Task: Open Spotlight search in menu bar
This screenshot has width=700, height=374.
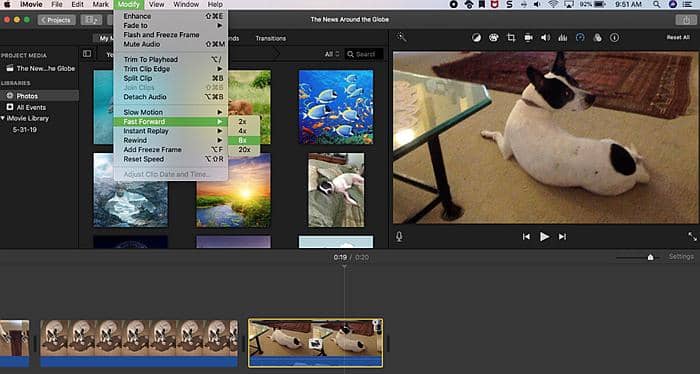Action: click(656, 4)
